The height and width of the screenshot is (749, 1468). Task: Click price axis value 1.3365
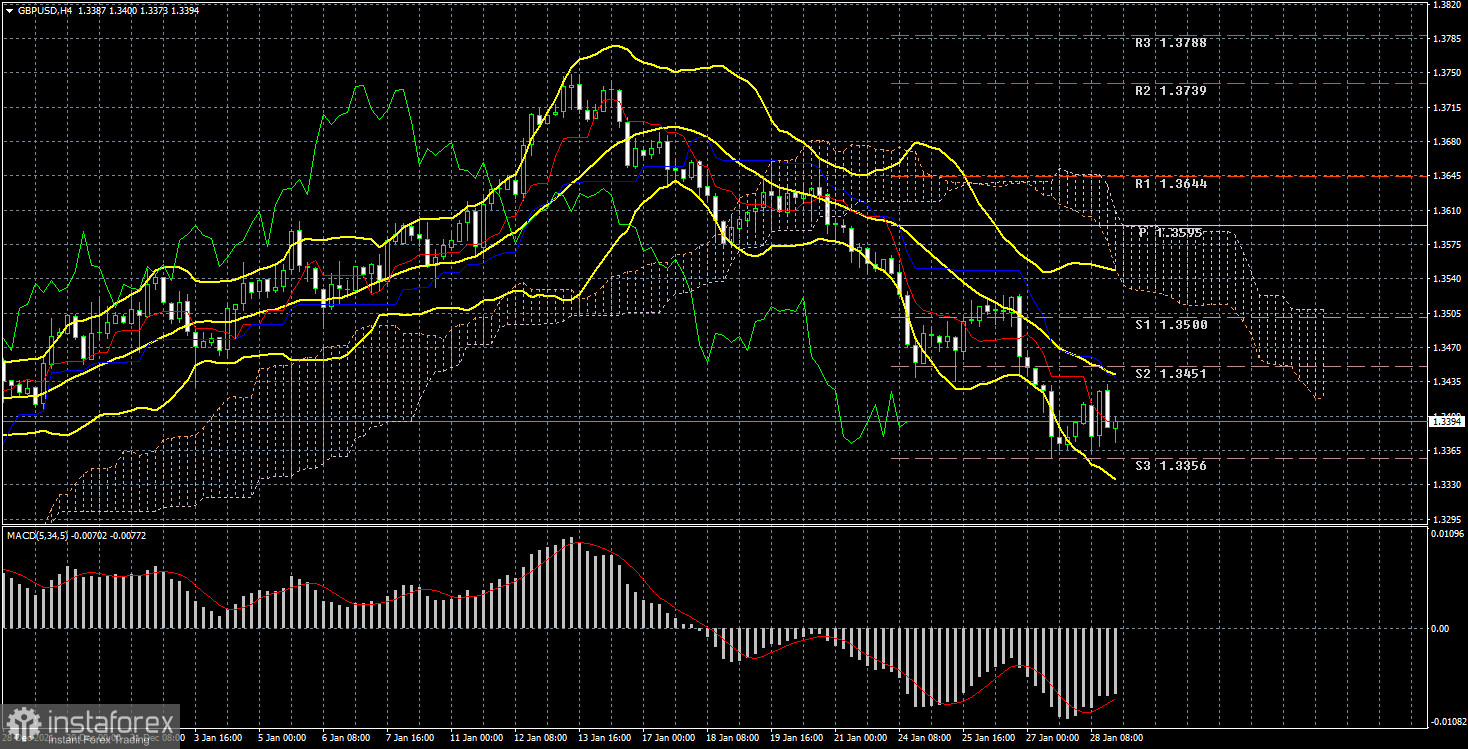(1447, 450)
